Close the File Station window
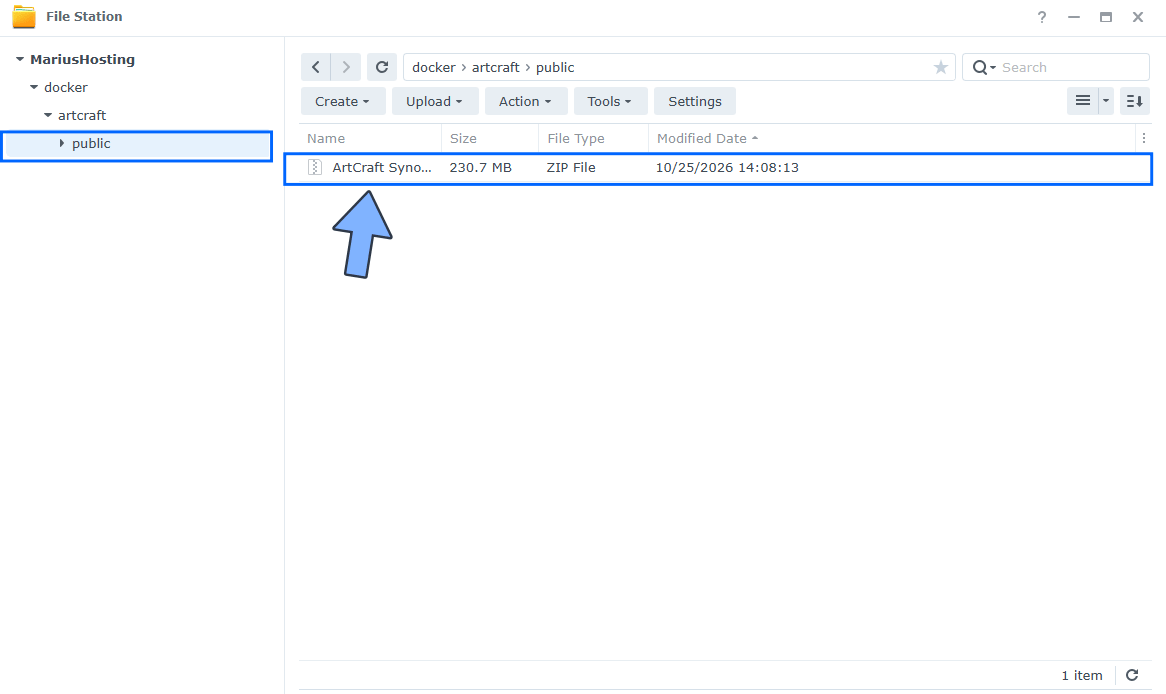The image size is (1166, 694). coord(1138,17)
